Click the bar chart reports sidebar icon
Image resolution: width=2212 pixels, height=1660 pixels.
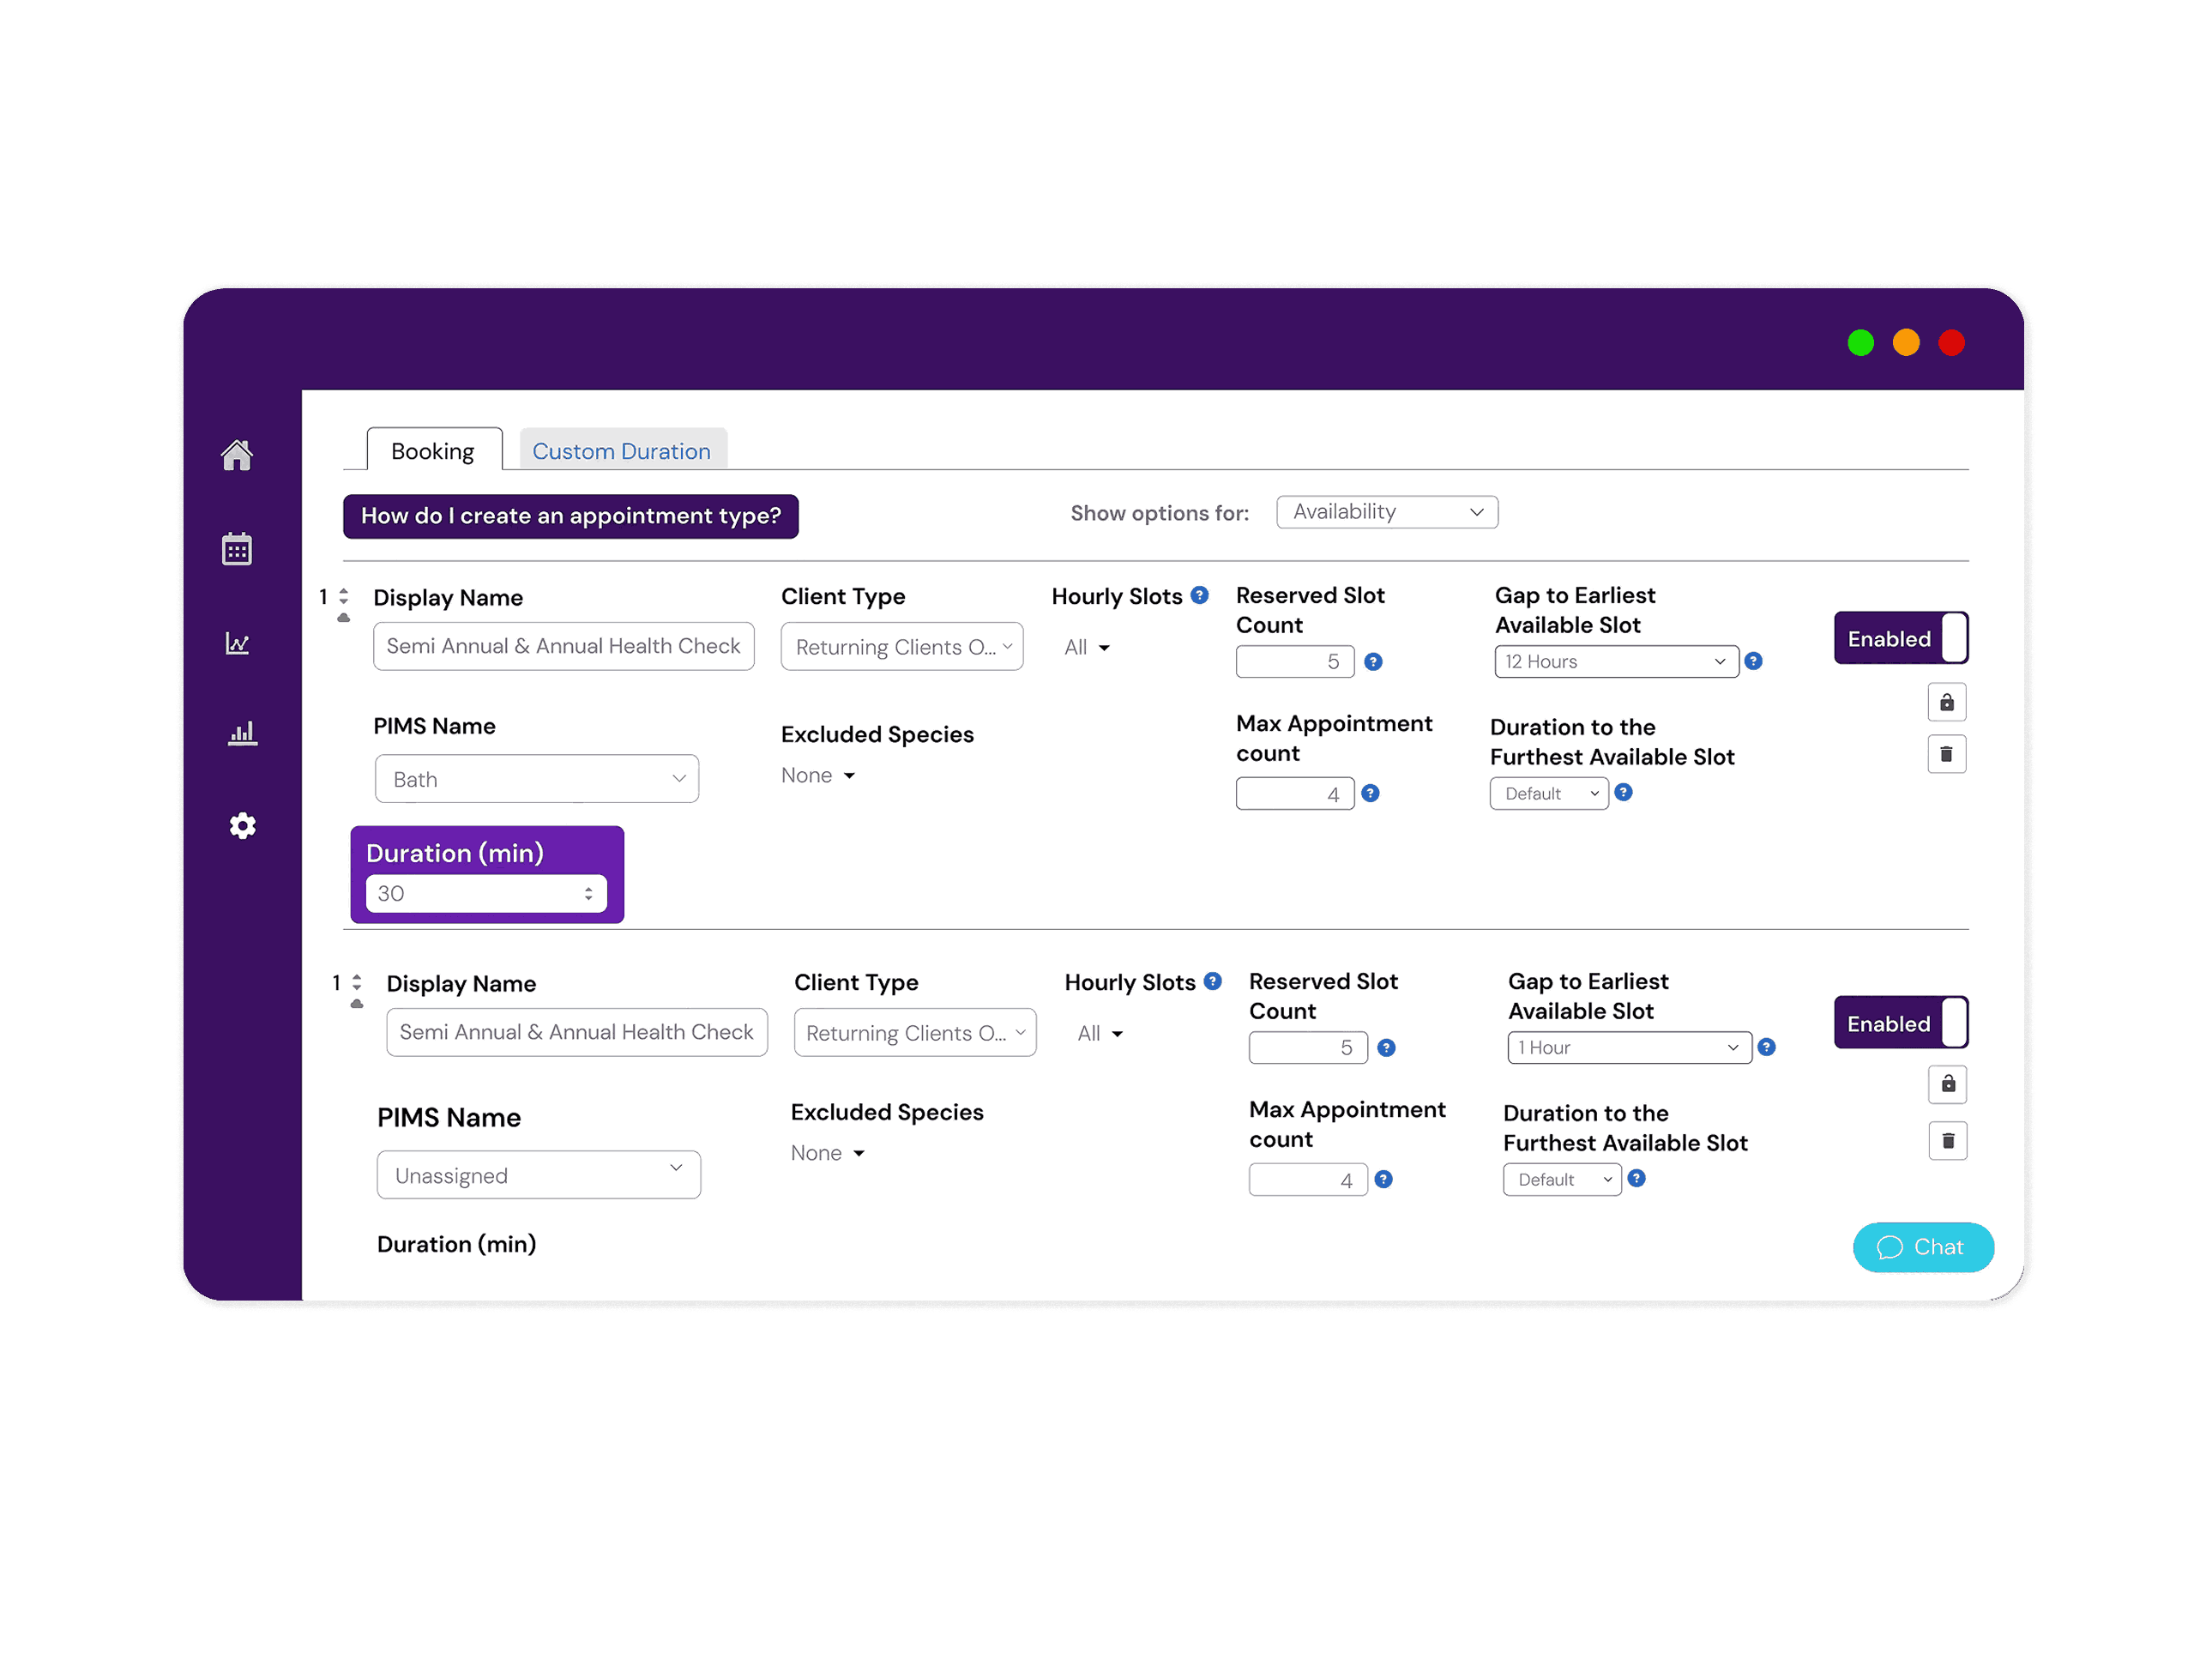coord(242,733)
